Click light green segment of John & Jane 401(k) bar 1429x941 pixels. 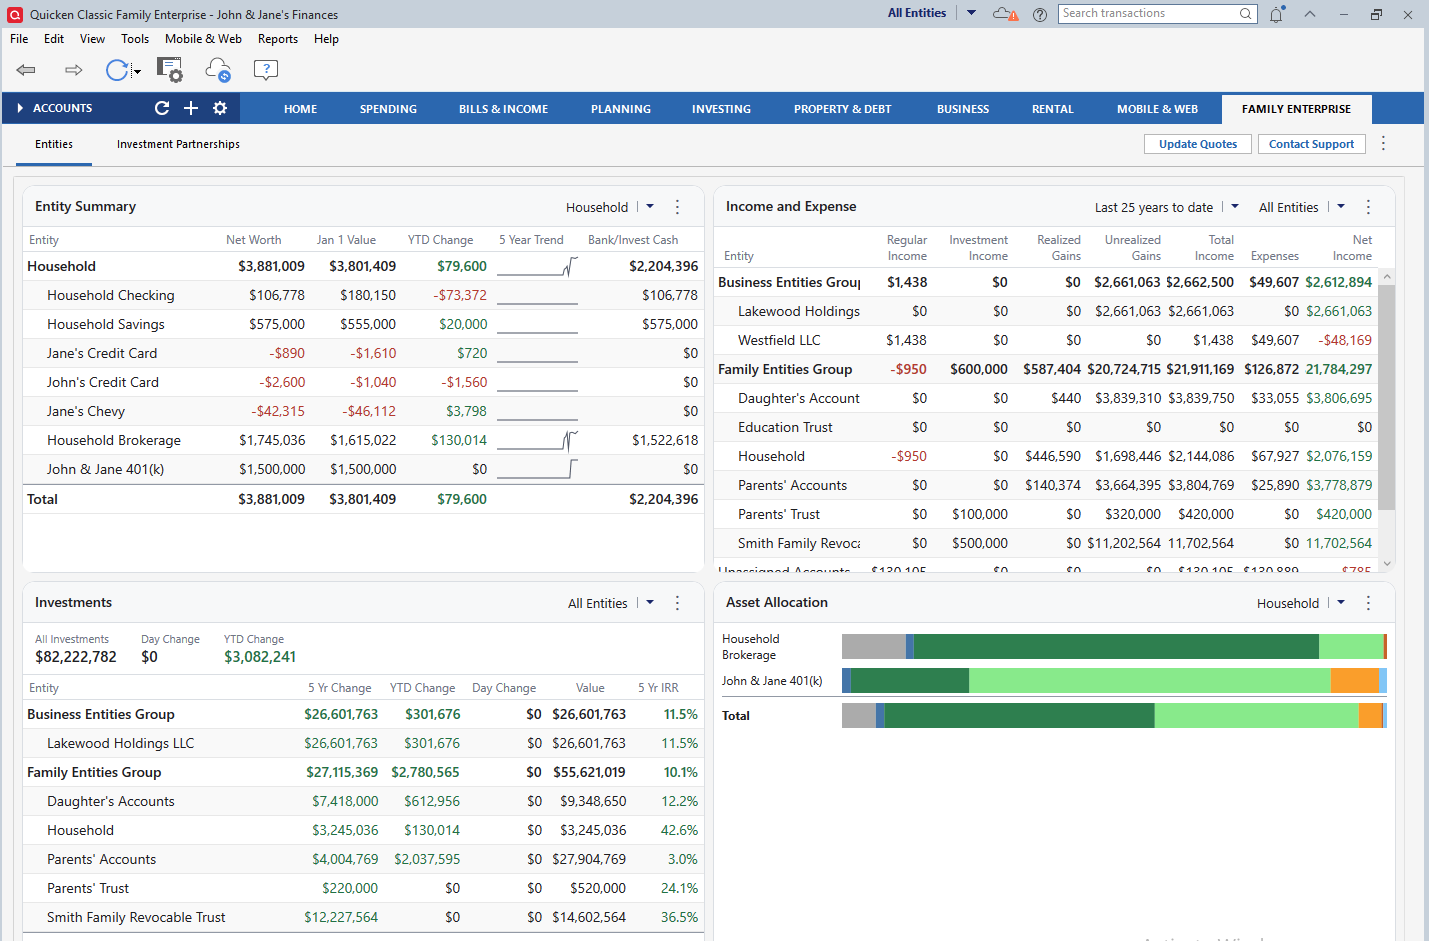1150,680
